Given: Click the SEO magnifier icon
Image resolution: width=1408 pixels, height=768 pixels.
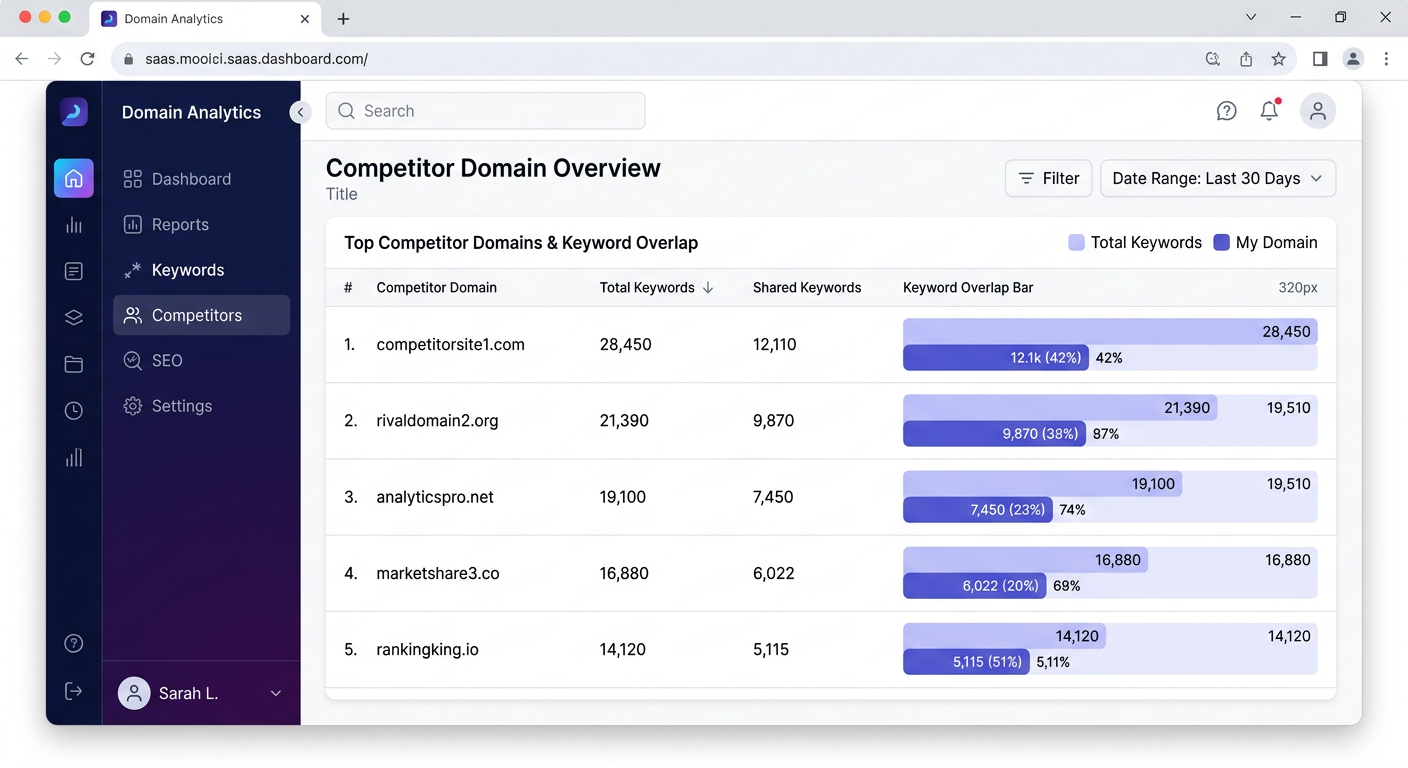Looking at the screenshot, I should point(132,360).
